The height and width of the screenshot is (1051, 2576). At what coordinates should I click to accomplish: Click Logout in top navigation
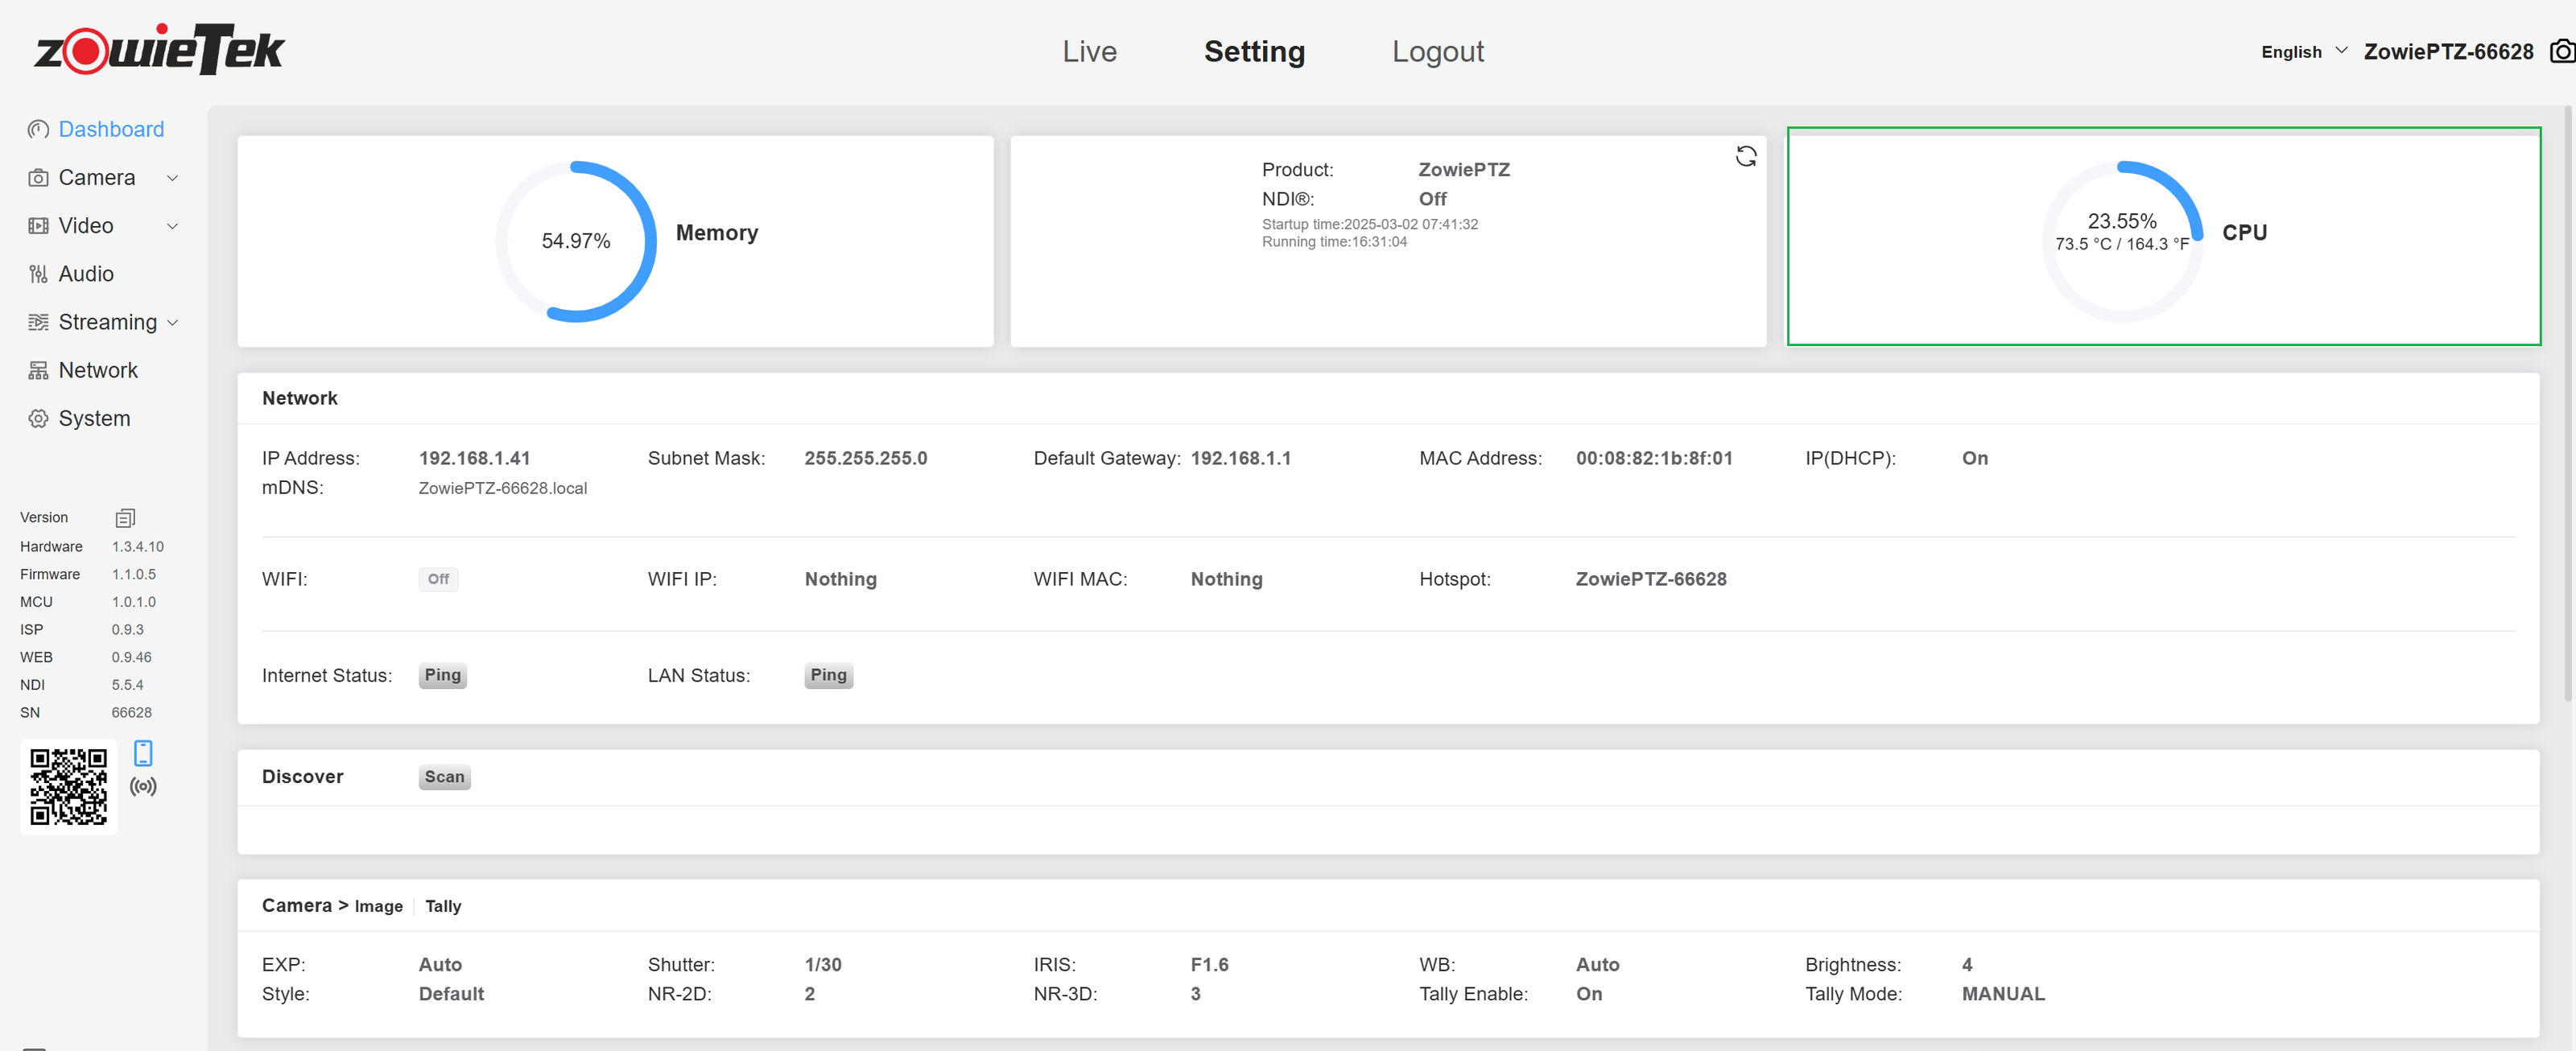pos(1437,52)
